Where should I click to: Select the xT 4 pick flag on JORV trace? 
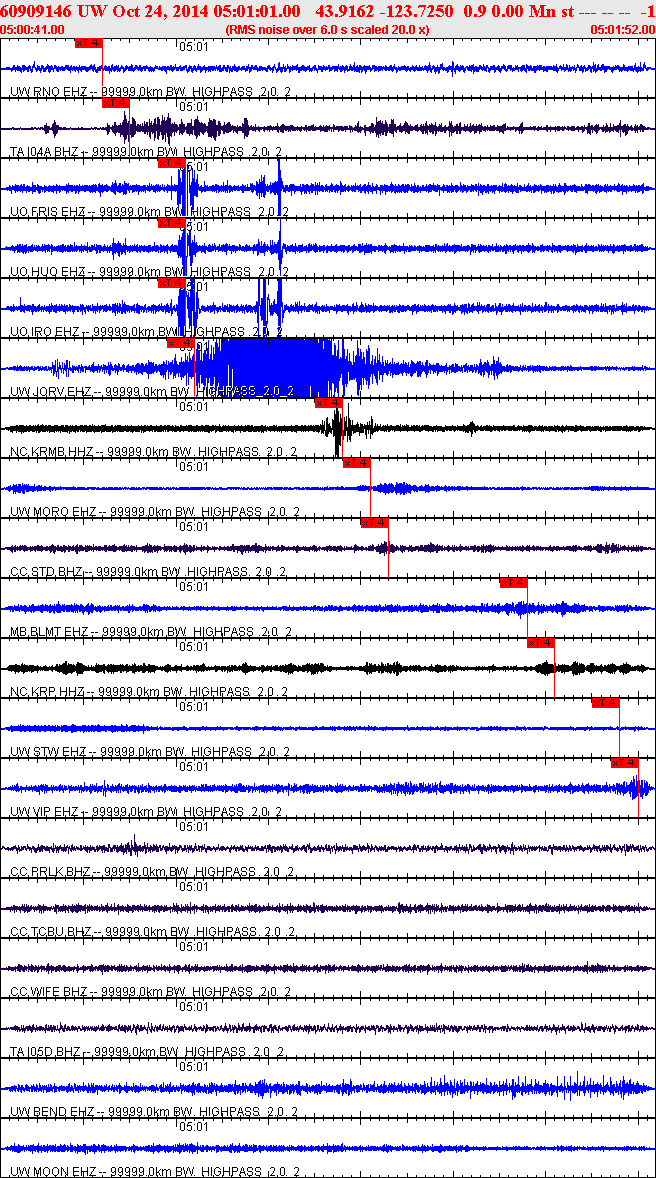coord(180,343)
